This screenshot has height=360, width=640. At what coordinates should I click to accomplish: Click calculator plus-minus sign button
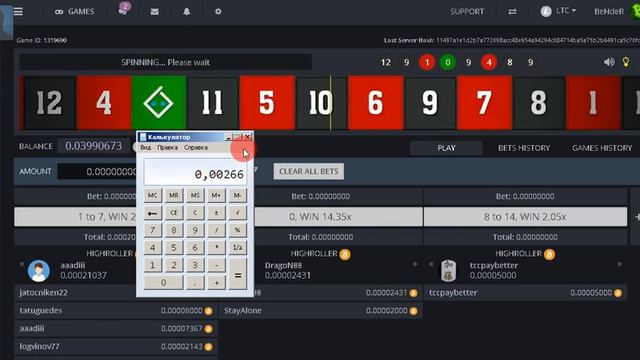[x=216, y=213]
